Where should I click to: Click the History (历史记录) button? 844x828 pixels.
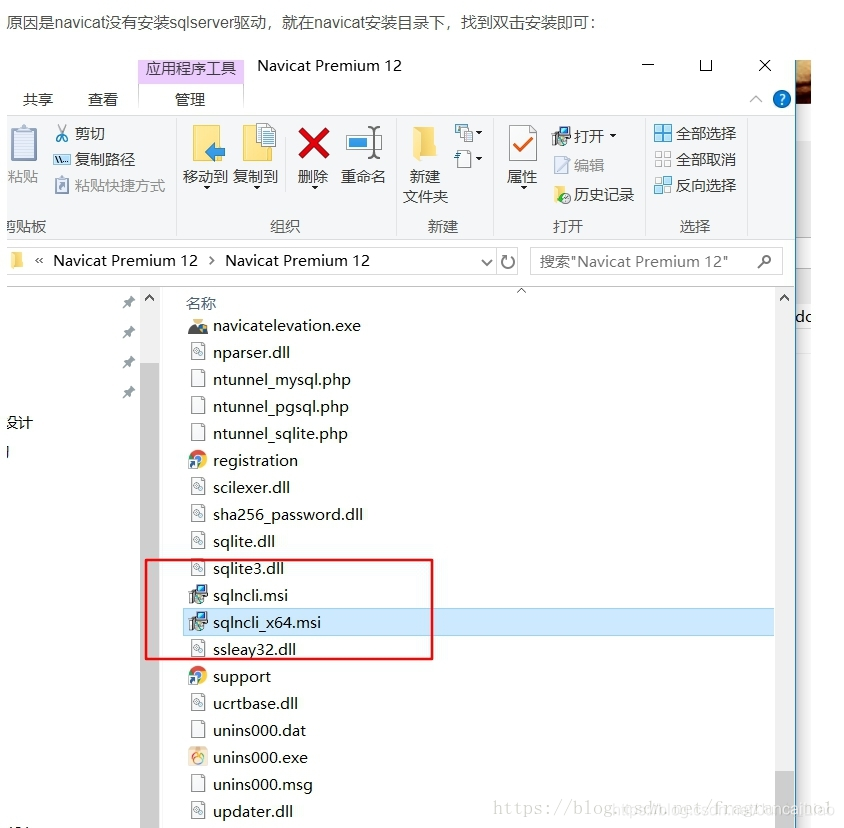[594, 195]
